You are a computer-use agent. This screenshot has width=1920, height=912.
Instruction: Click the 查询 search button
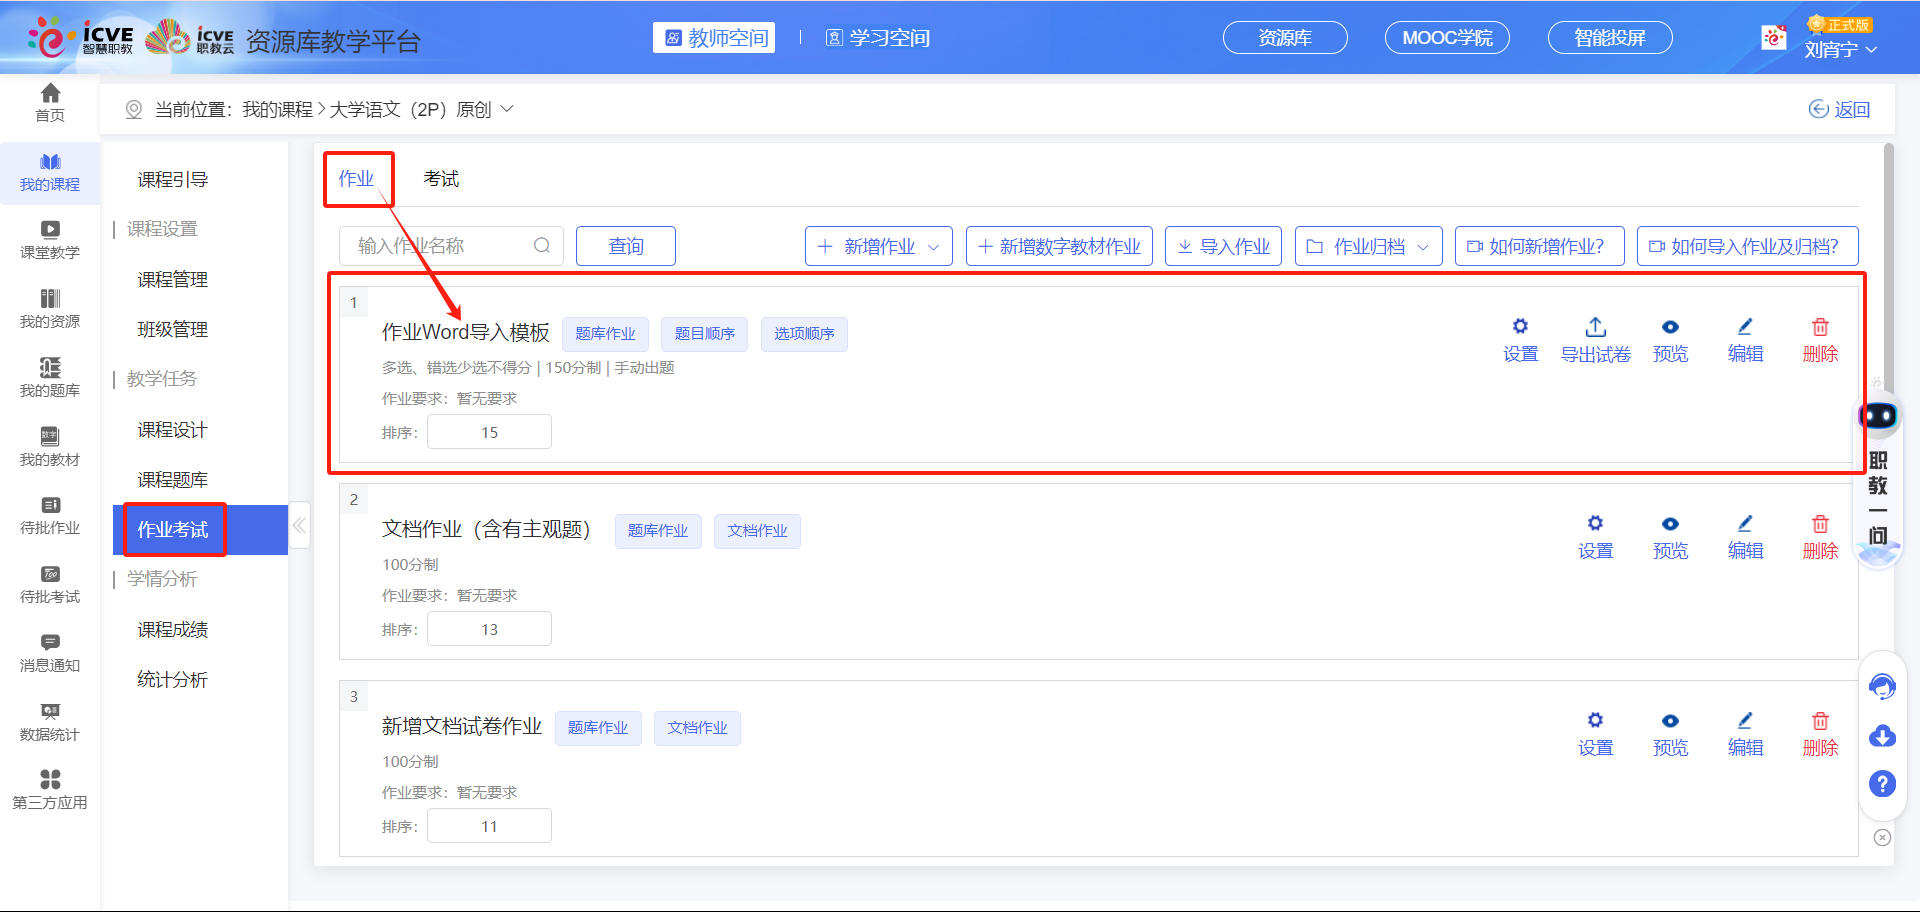point(625,246)
